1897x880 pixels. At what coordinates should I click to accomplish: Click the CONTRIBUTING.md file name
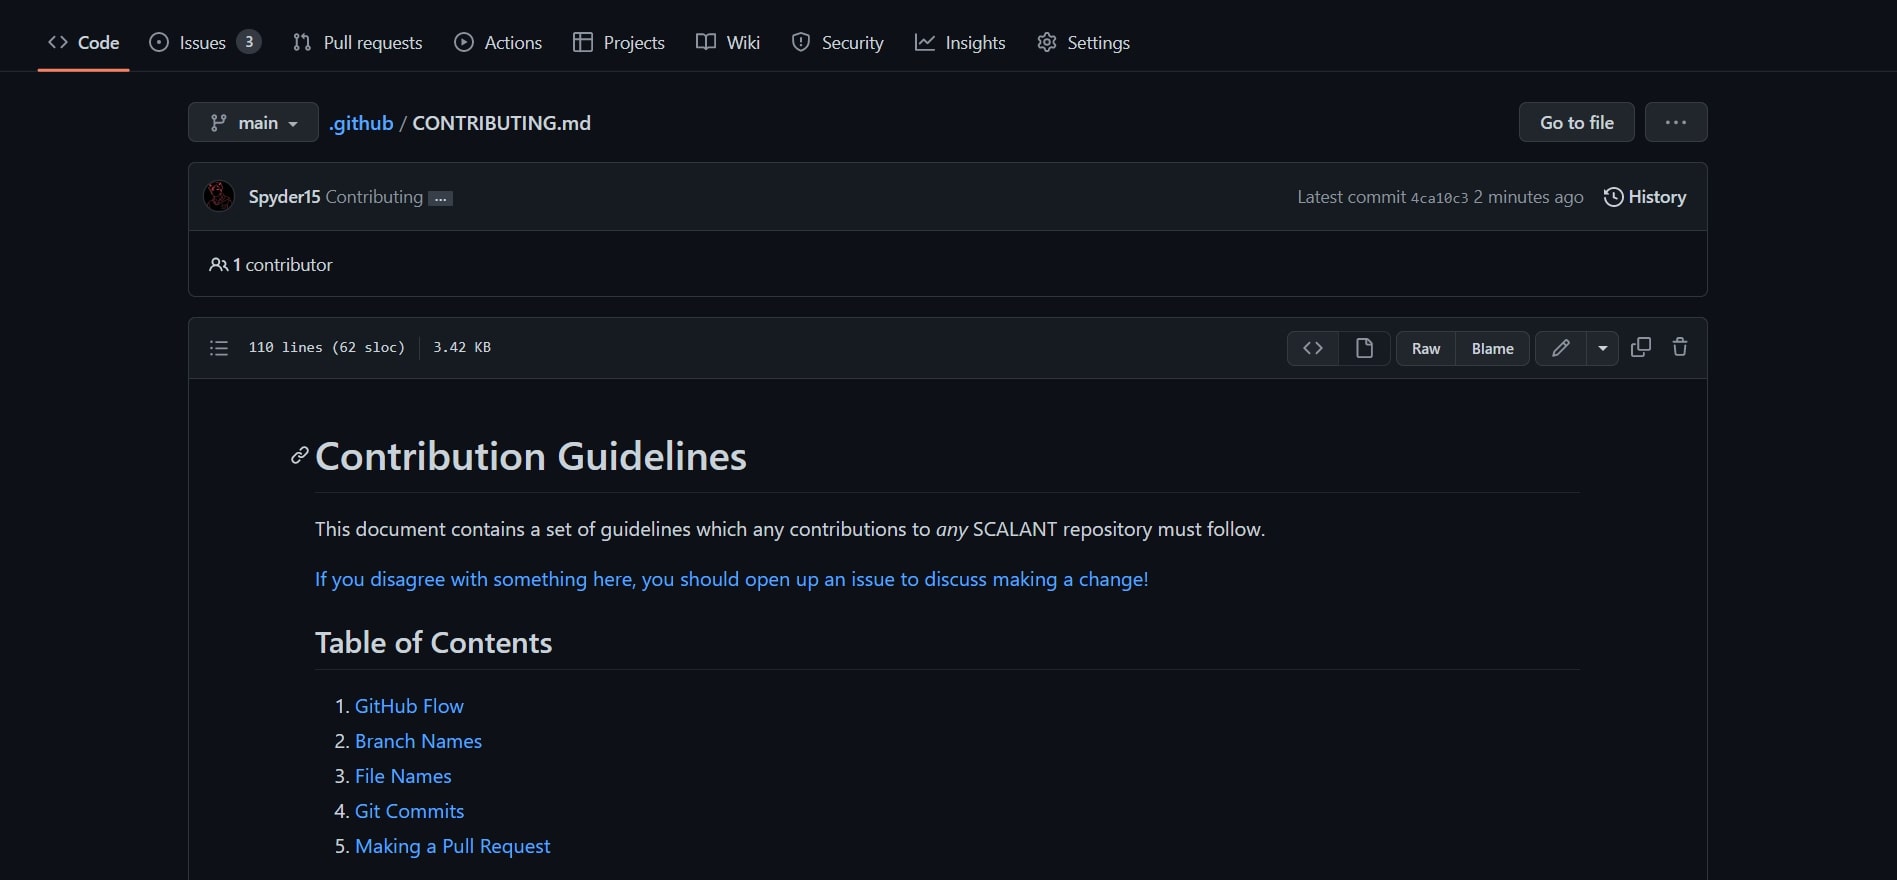[502, 123]
